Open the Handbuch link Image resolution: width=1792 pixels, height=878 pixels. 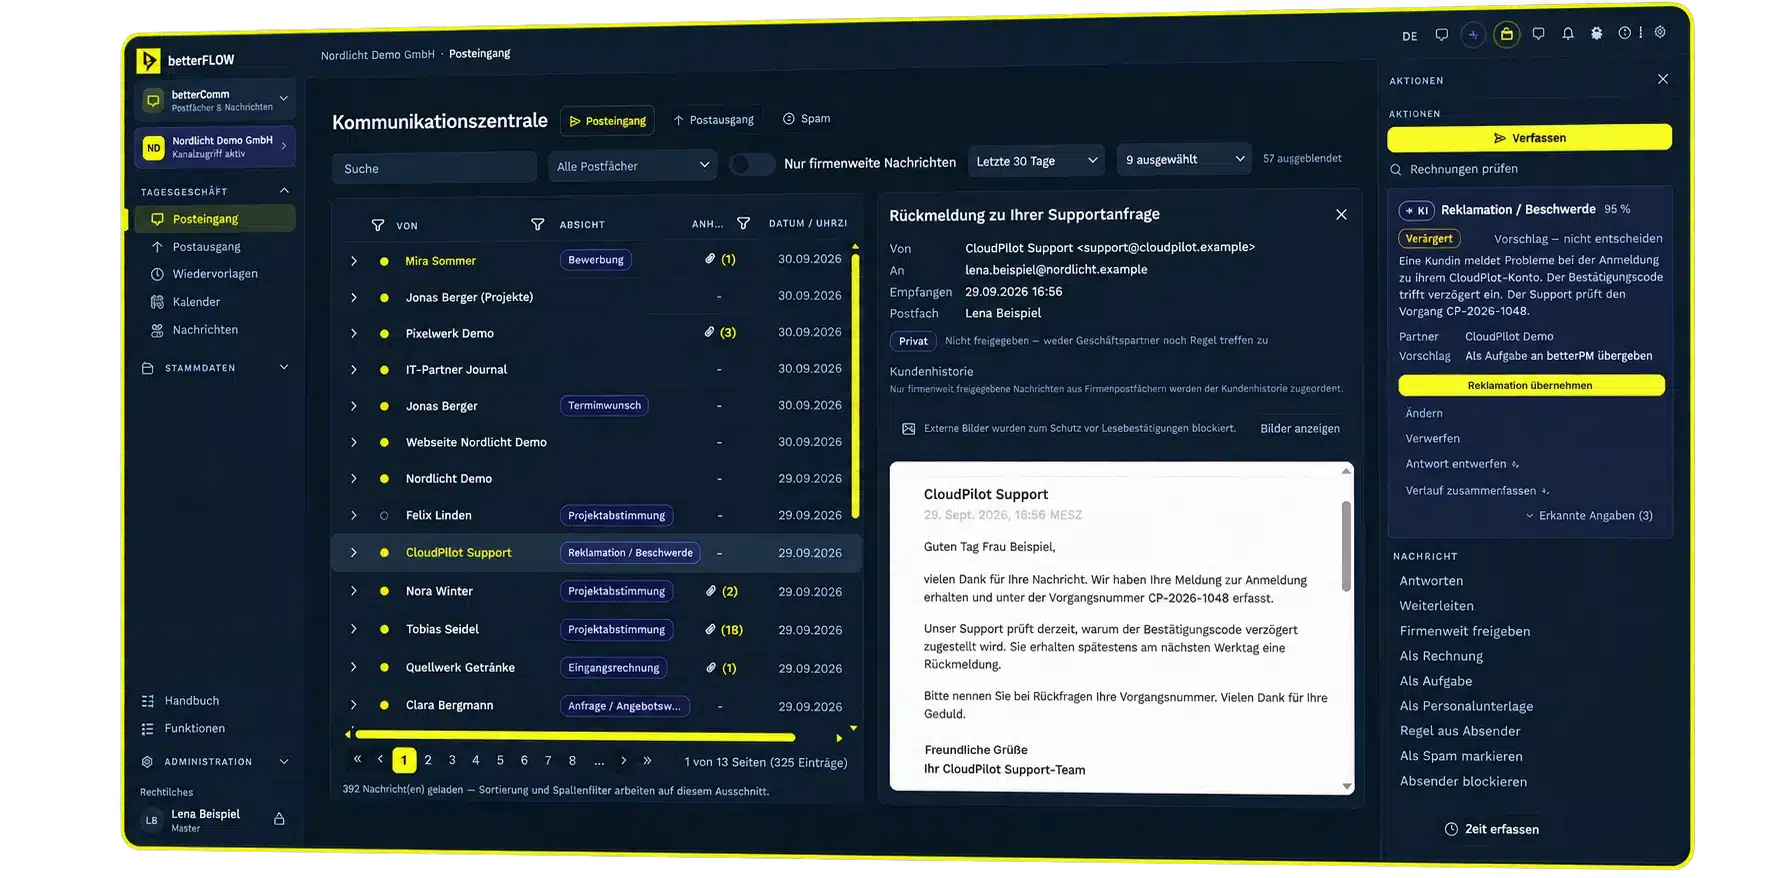[x=191, y=701]
